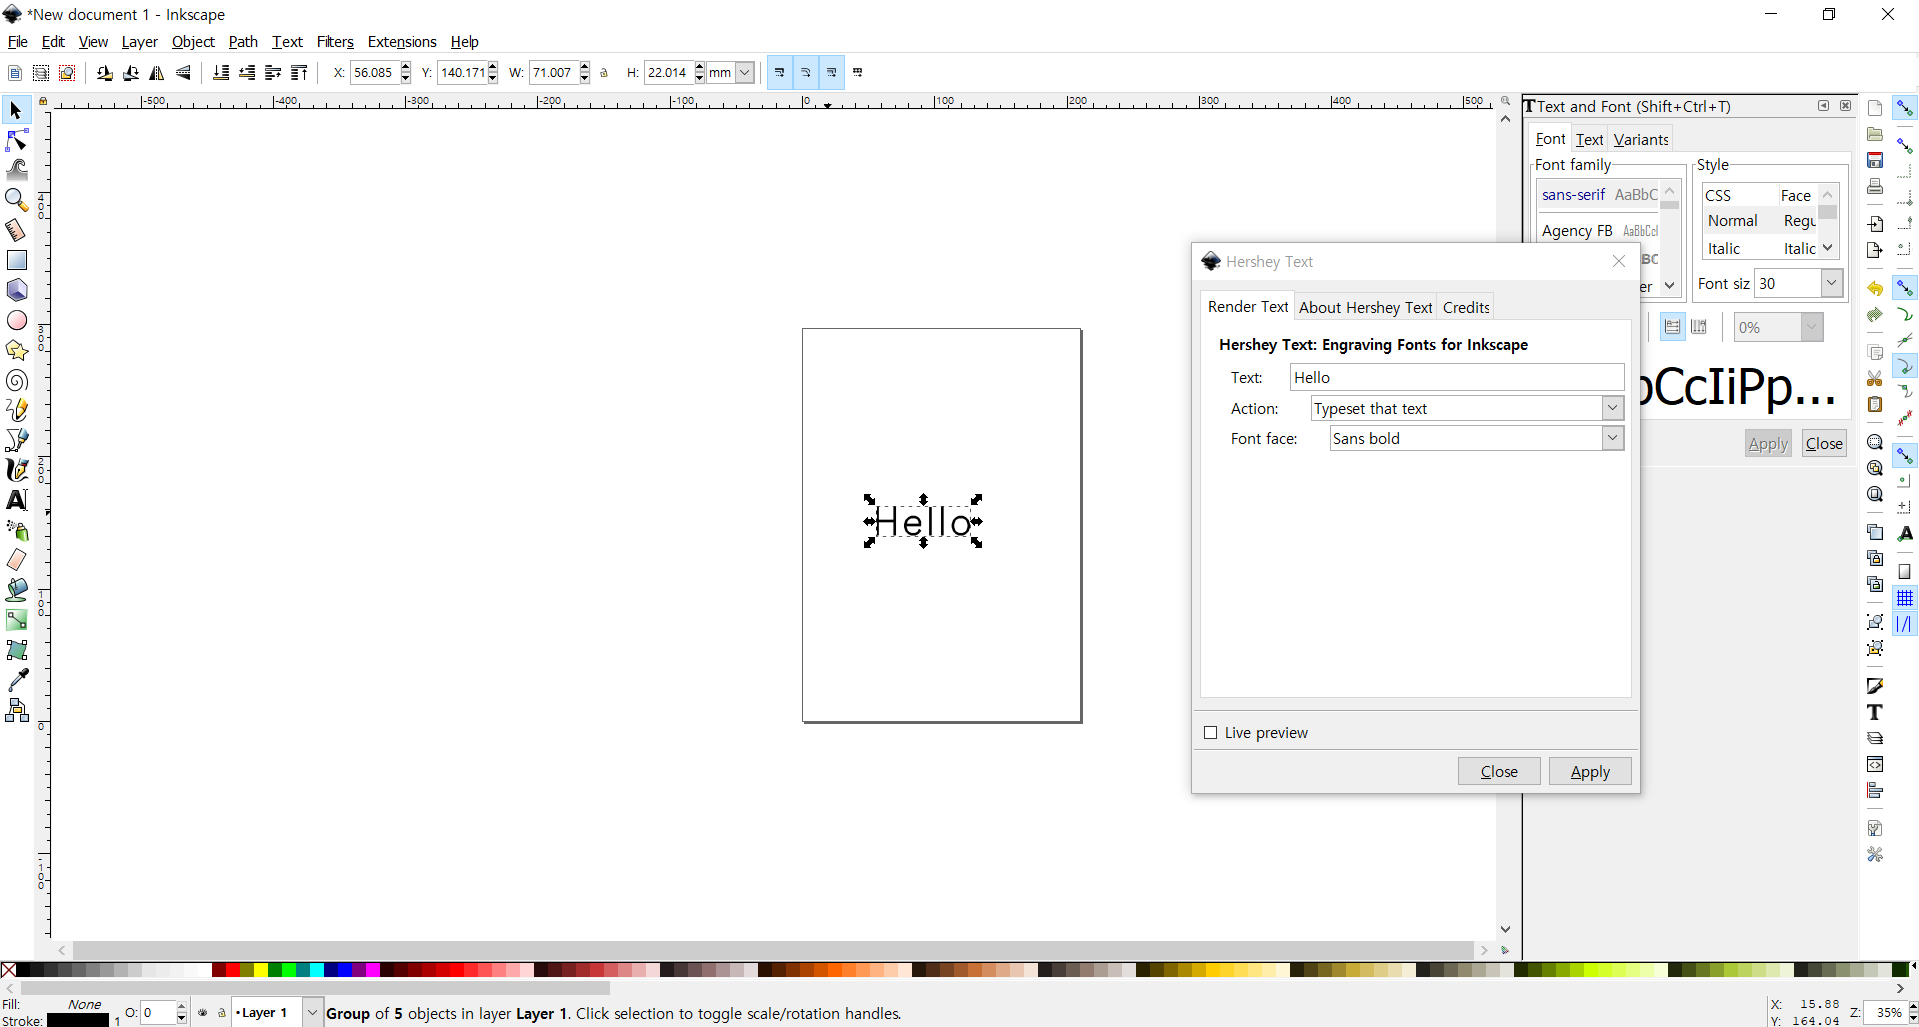The height and width of the screenshot is (1027, 1919).
Task: Select the Eraser tool
Action: (16, 560)
